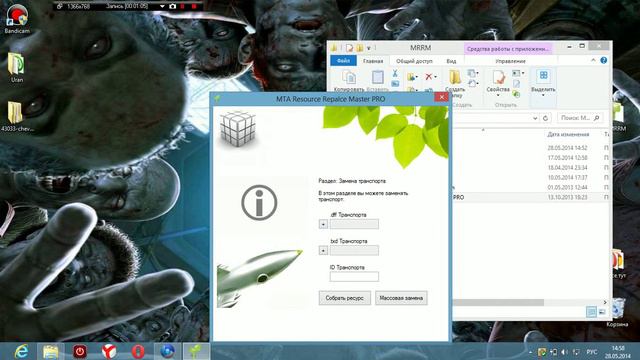
Task: Click the horizontal scrollbar right arrow
Action: [605, 302]
